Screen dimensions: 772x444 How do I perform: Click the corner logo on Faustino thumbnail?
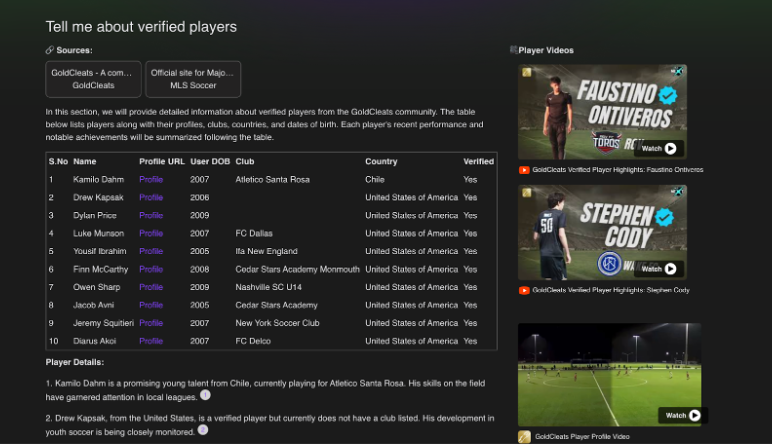coord(676,72)
